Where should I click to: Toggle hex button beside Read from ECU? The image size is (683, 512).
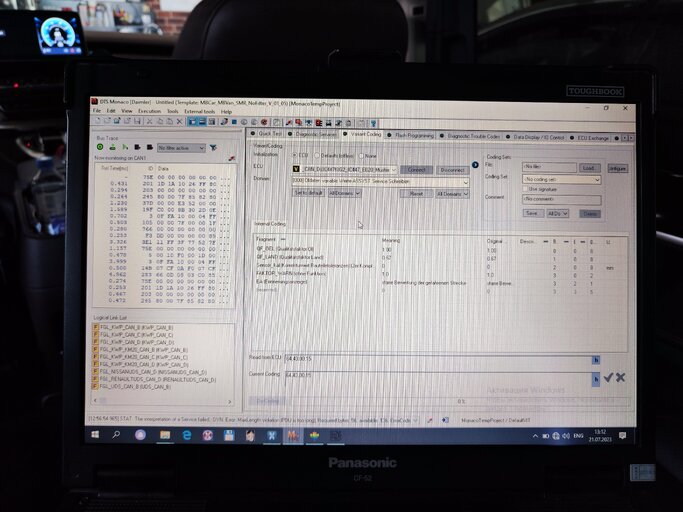(596, 360)
